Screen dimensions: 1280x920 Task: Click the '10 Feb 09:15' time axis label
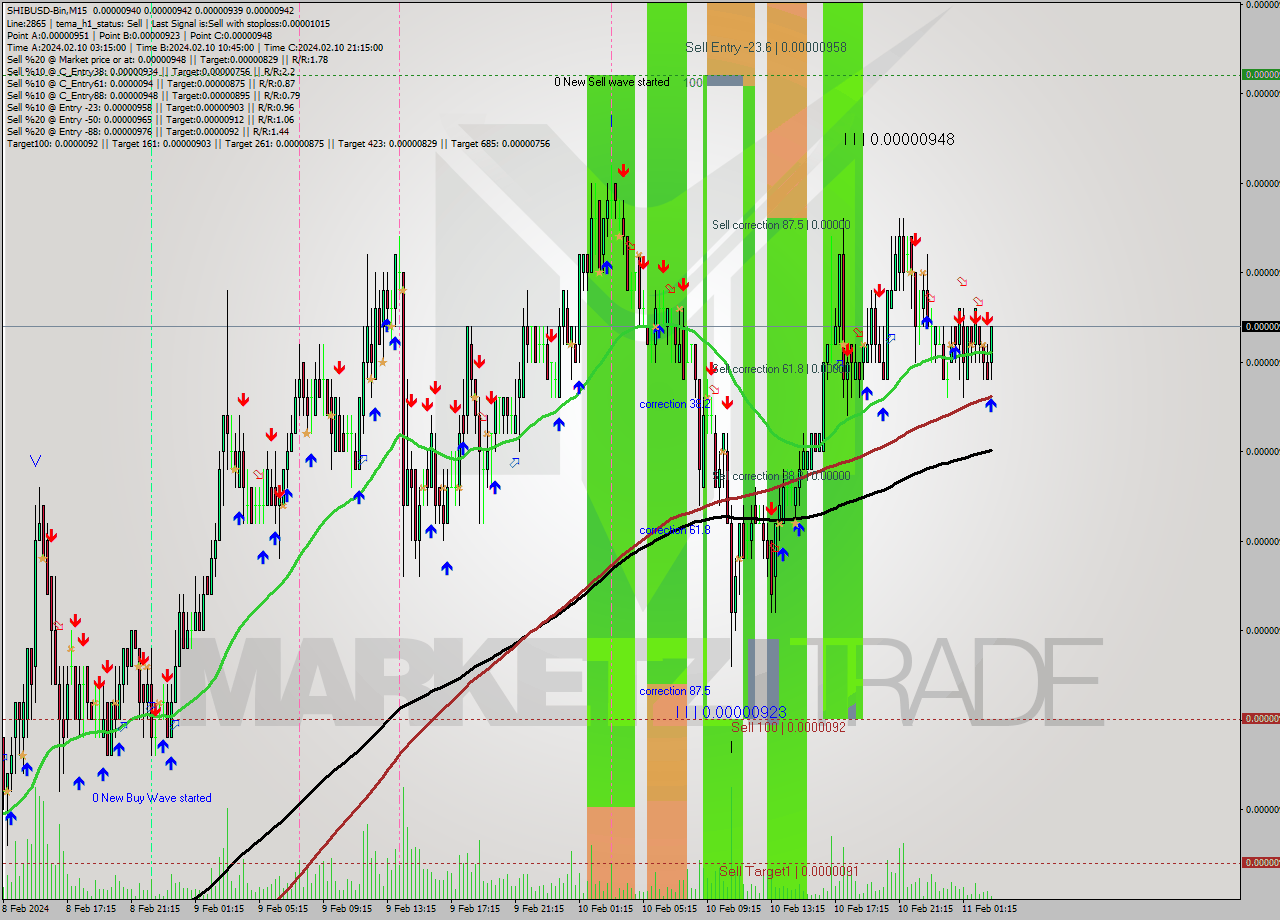(x=734, y=909)
